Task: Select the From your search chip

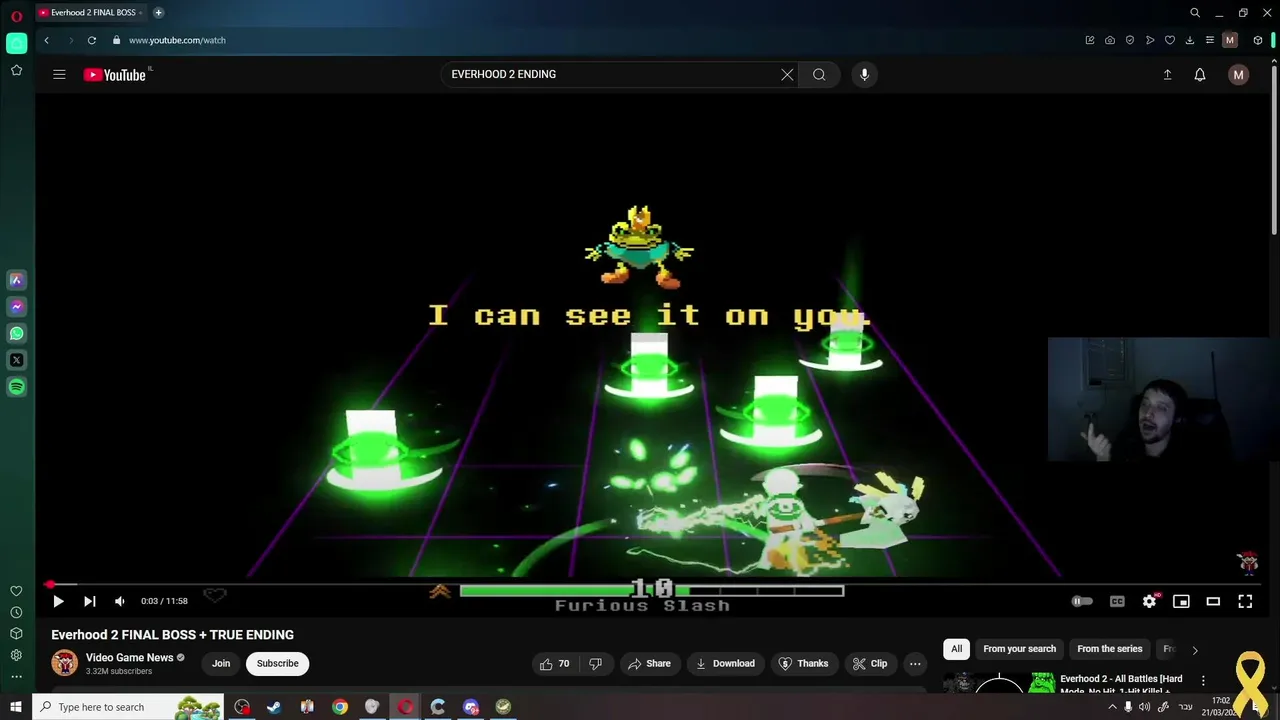Action: 1019,649
